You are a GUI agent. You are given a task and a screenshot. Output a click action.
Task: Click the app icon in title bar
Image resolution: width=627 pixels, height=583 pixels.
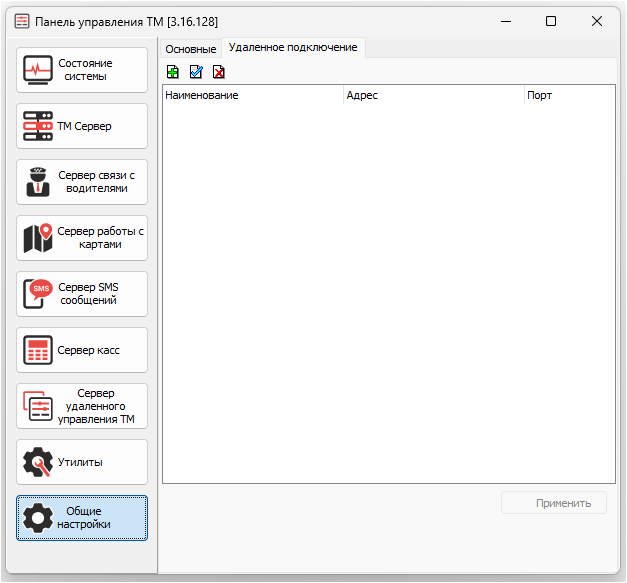[x=22, y=21]
